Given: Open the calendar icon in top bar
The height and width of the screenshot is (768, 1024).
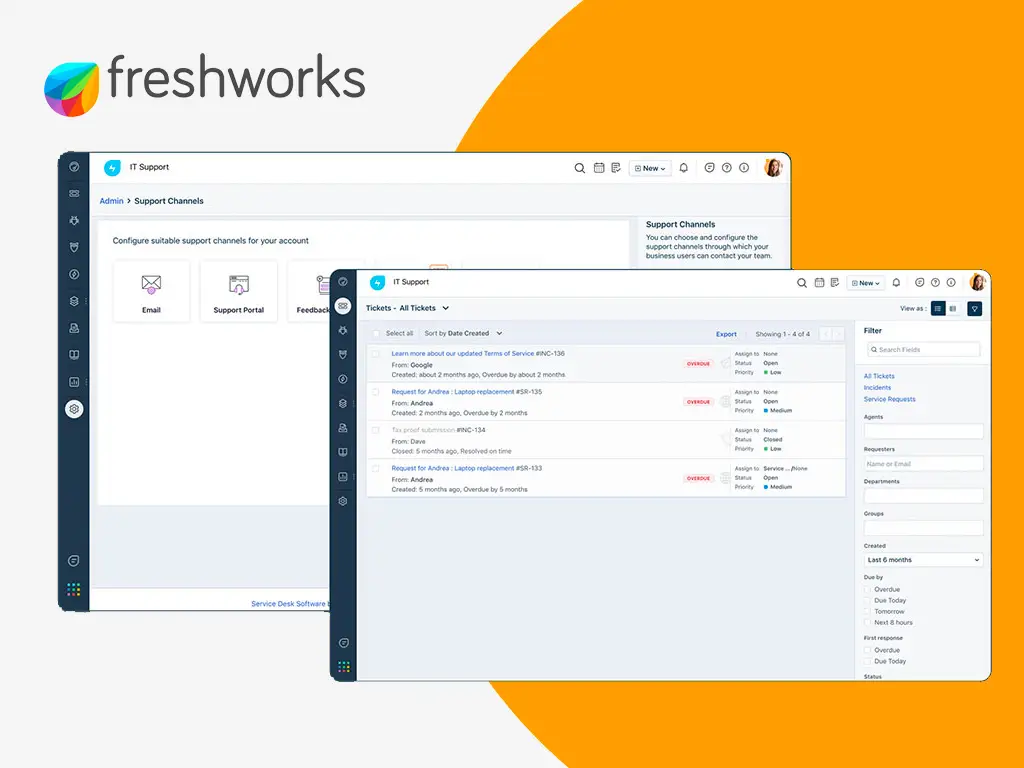Looking at the screenshot, I should pos(819,283).
